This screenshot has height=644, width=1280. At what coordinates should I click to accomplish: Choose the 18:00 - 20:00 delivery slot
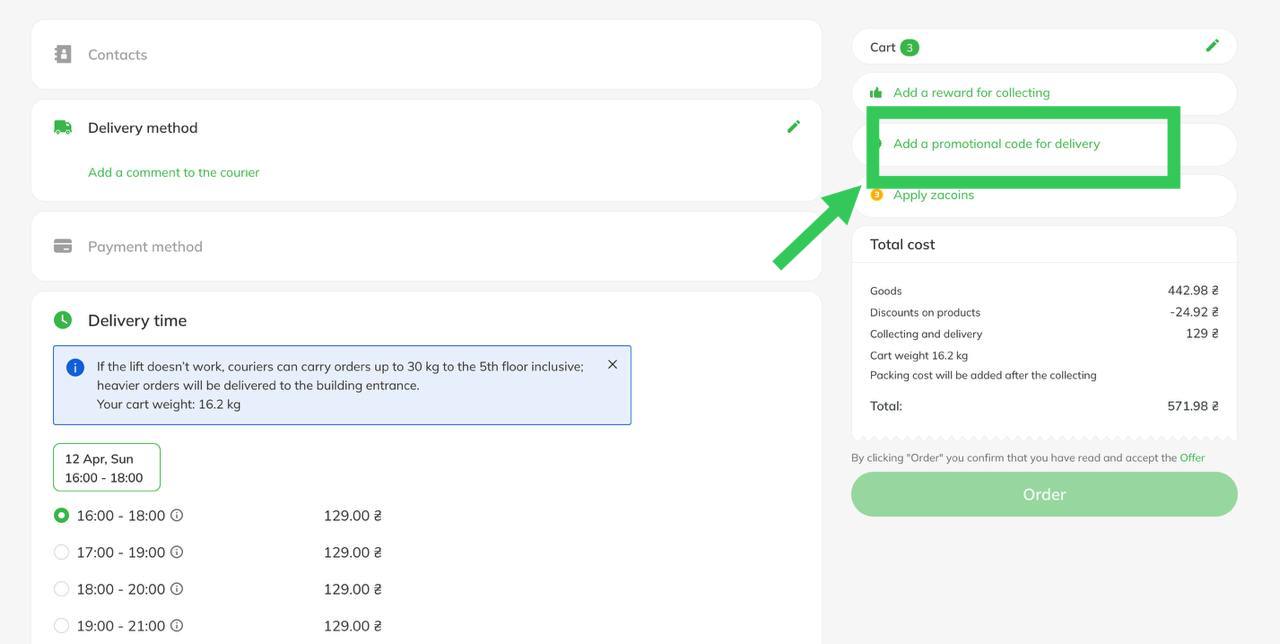click(61, 589)
